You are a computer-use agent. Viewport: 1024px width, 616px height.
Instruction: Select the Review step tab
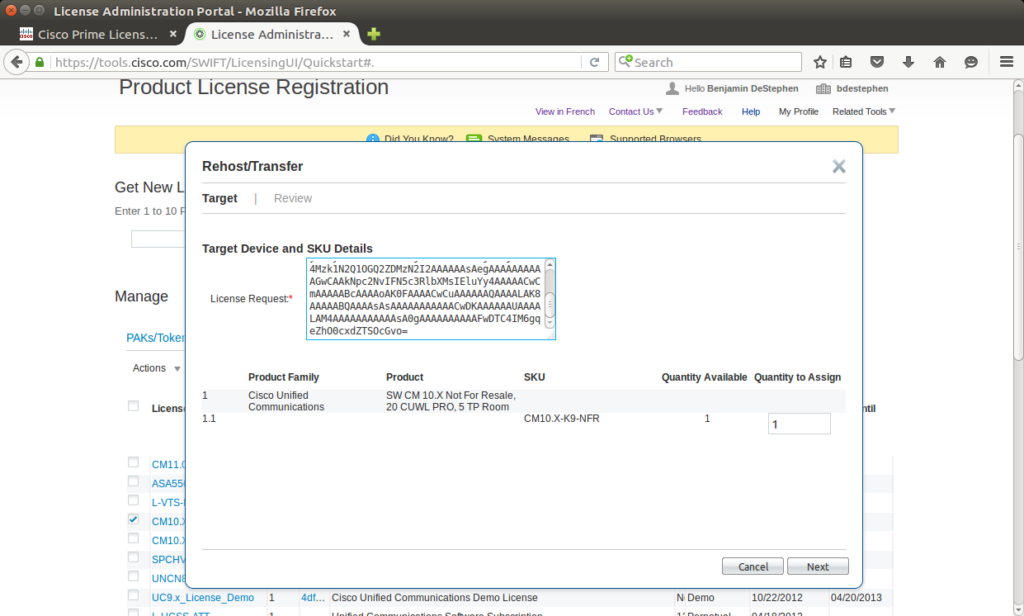(x=293, y=199)
